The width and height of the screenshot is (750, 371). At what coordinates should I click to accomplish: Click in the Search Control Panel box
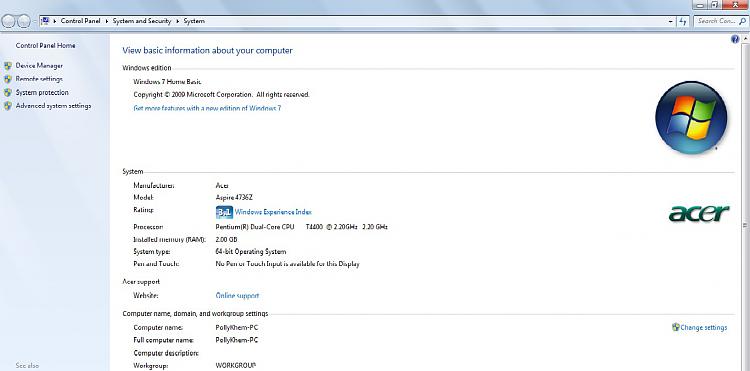tap(720, 21)
